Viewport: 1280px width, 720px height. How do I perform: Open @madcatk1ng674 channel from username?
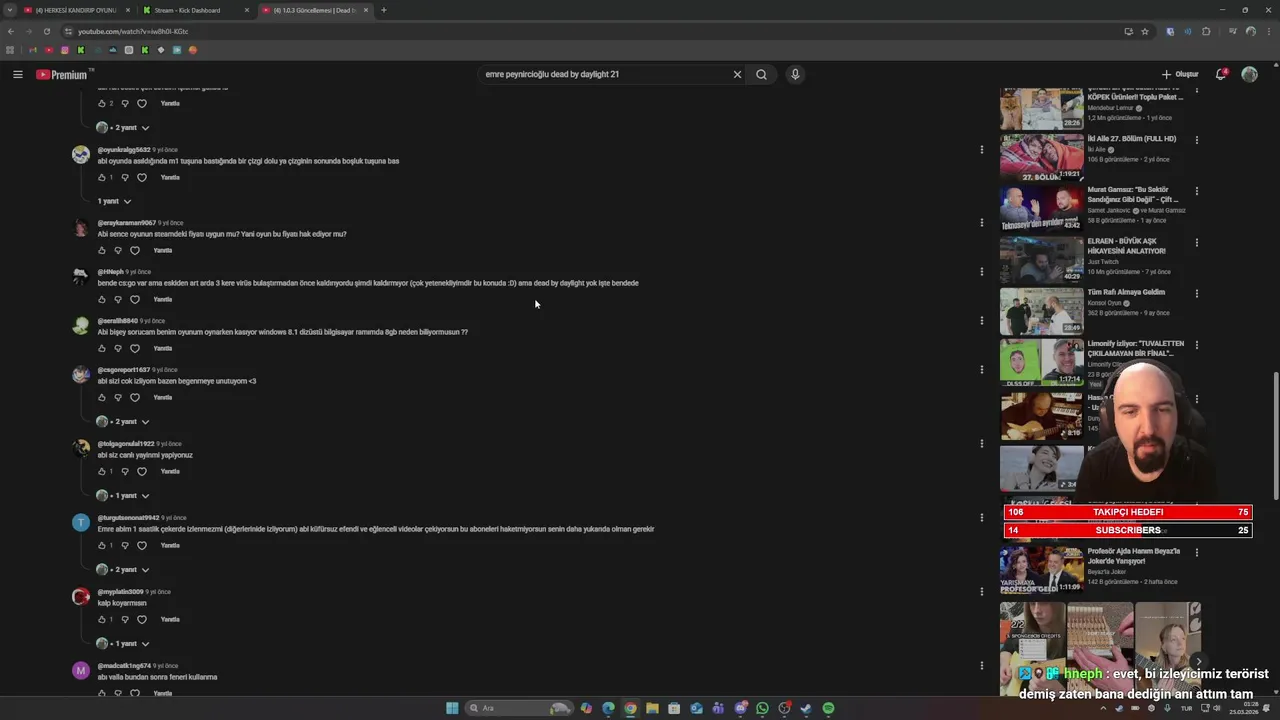coord(124,666)
